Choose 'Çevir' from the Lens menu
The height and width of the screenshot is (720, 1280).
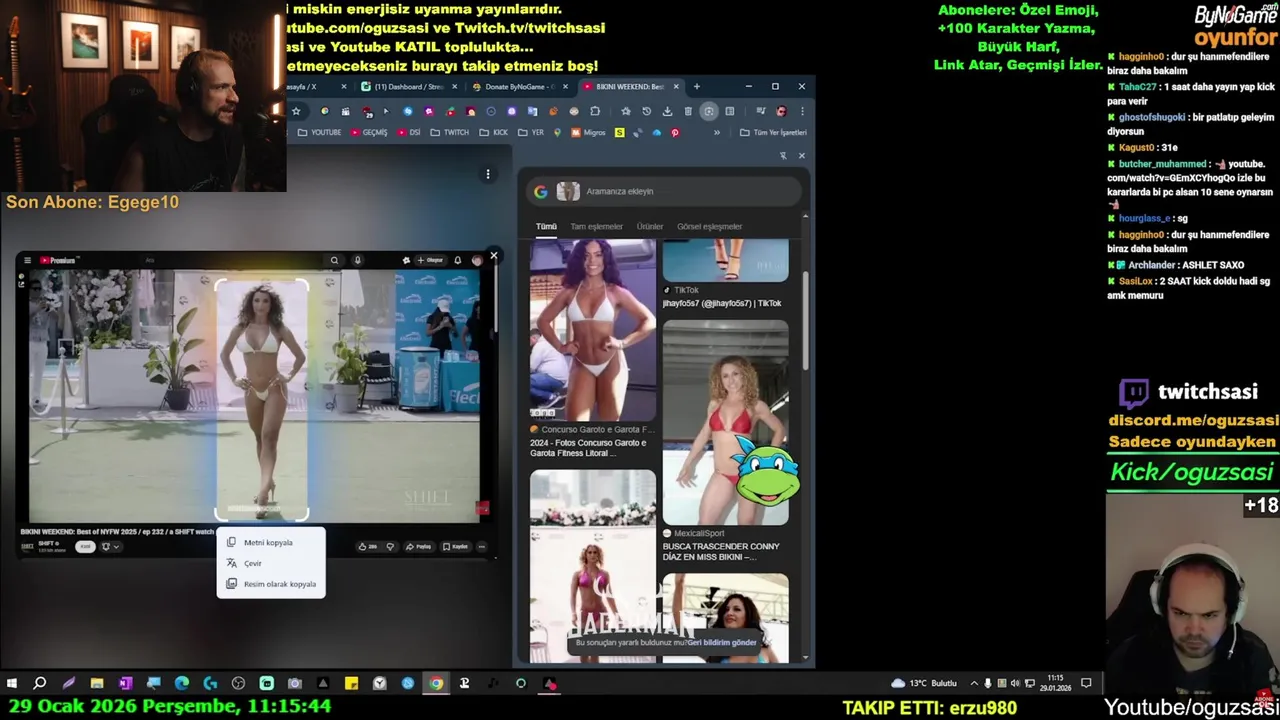click(x=270, y=563)
